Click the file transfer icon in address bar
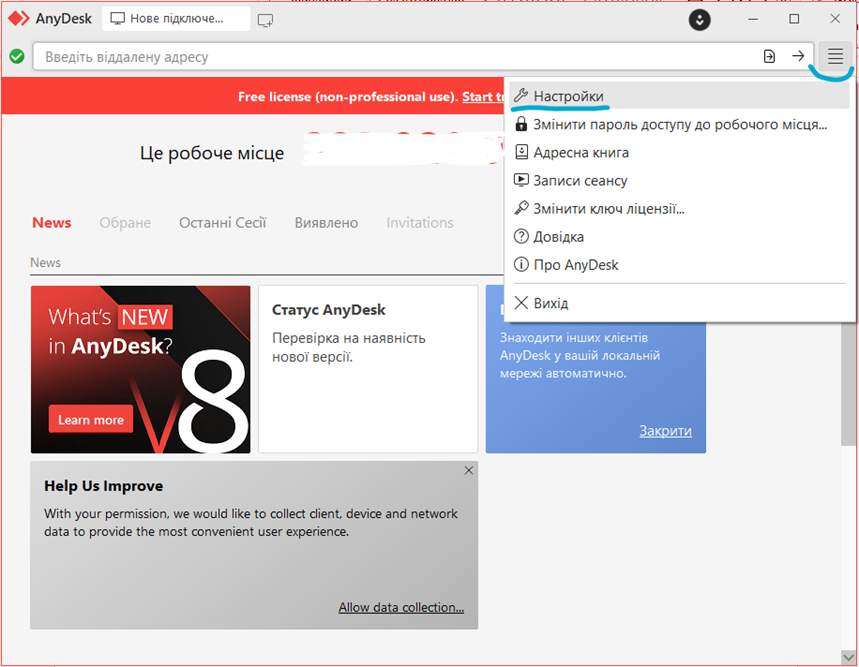This screenshot has width=859, height=667. [769, 57]
